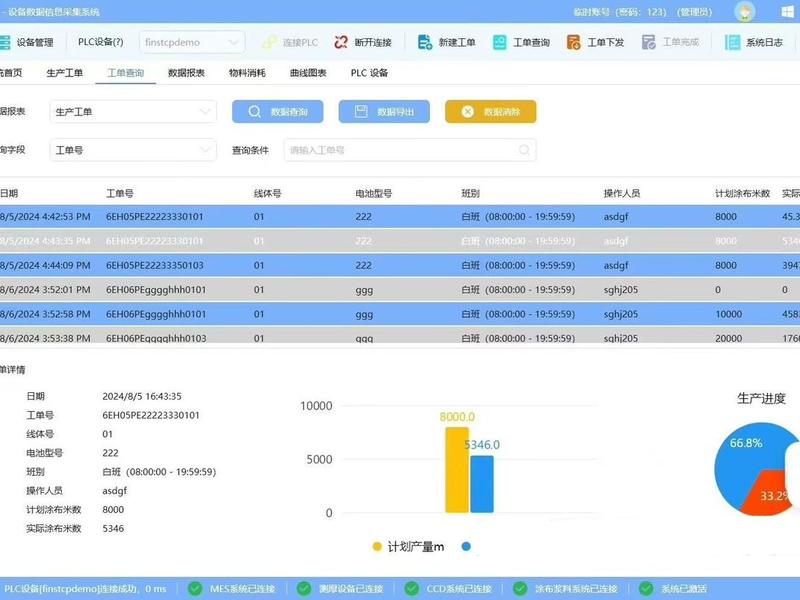Click the 2024/8/5 16:43:35 detail date value
Image resolution: width=800 pixels, height=600 pixels.
pyautogui.click(x=142, y=396)
